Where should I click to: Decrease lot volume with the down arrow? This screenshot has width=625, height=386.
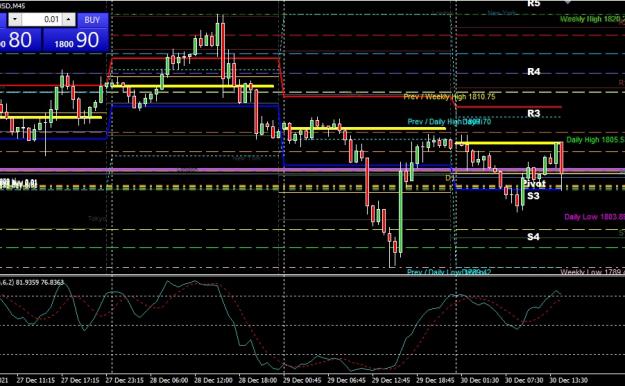pyautogui.click(x=15, y=20)
